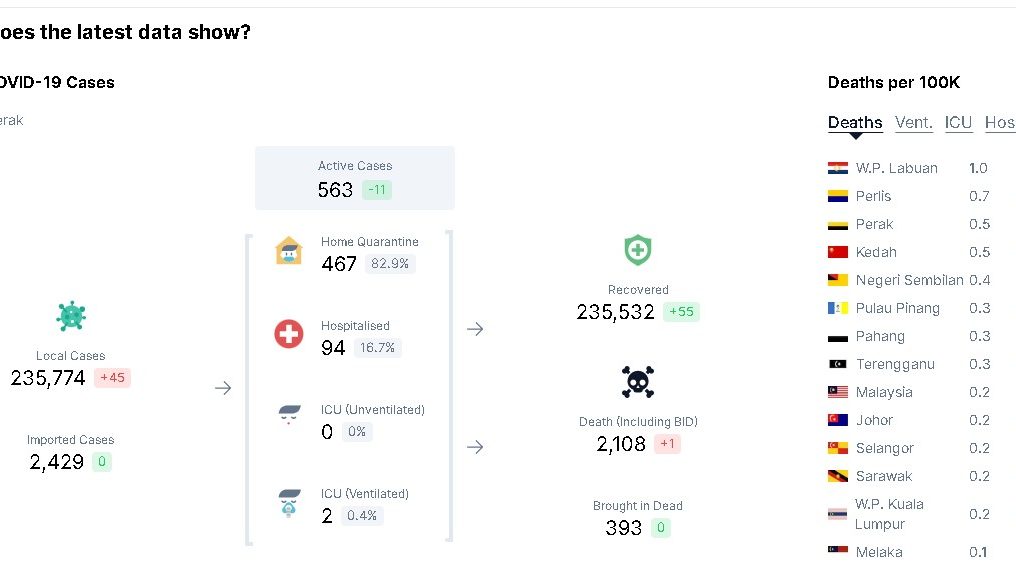Viewport: 1016px width, 572px height.
Task: Click the Selangor flag icon
Action: pyautogui.click(x=838, y=448)
